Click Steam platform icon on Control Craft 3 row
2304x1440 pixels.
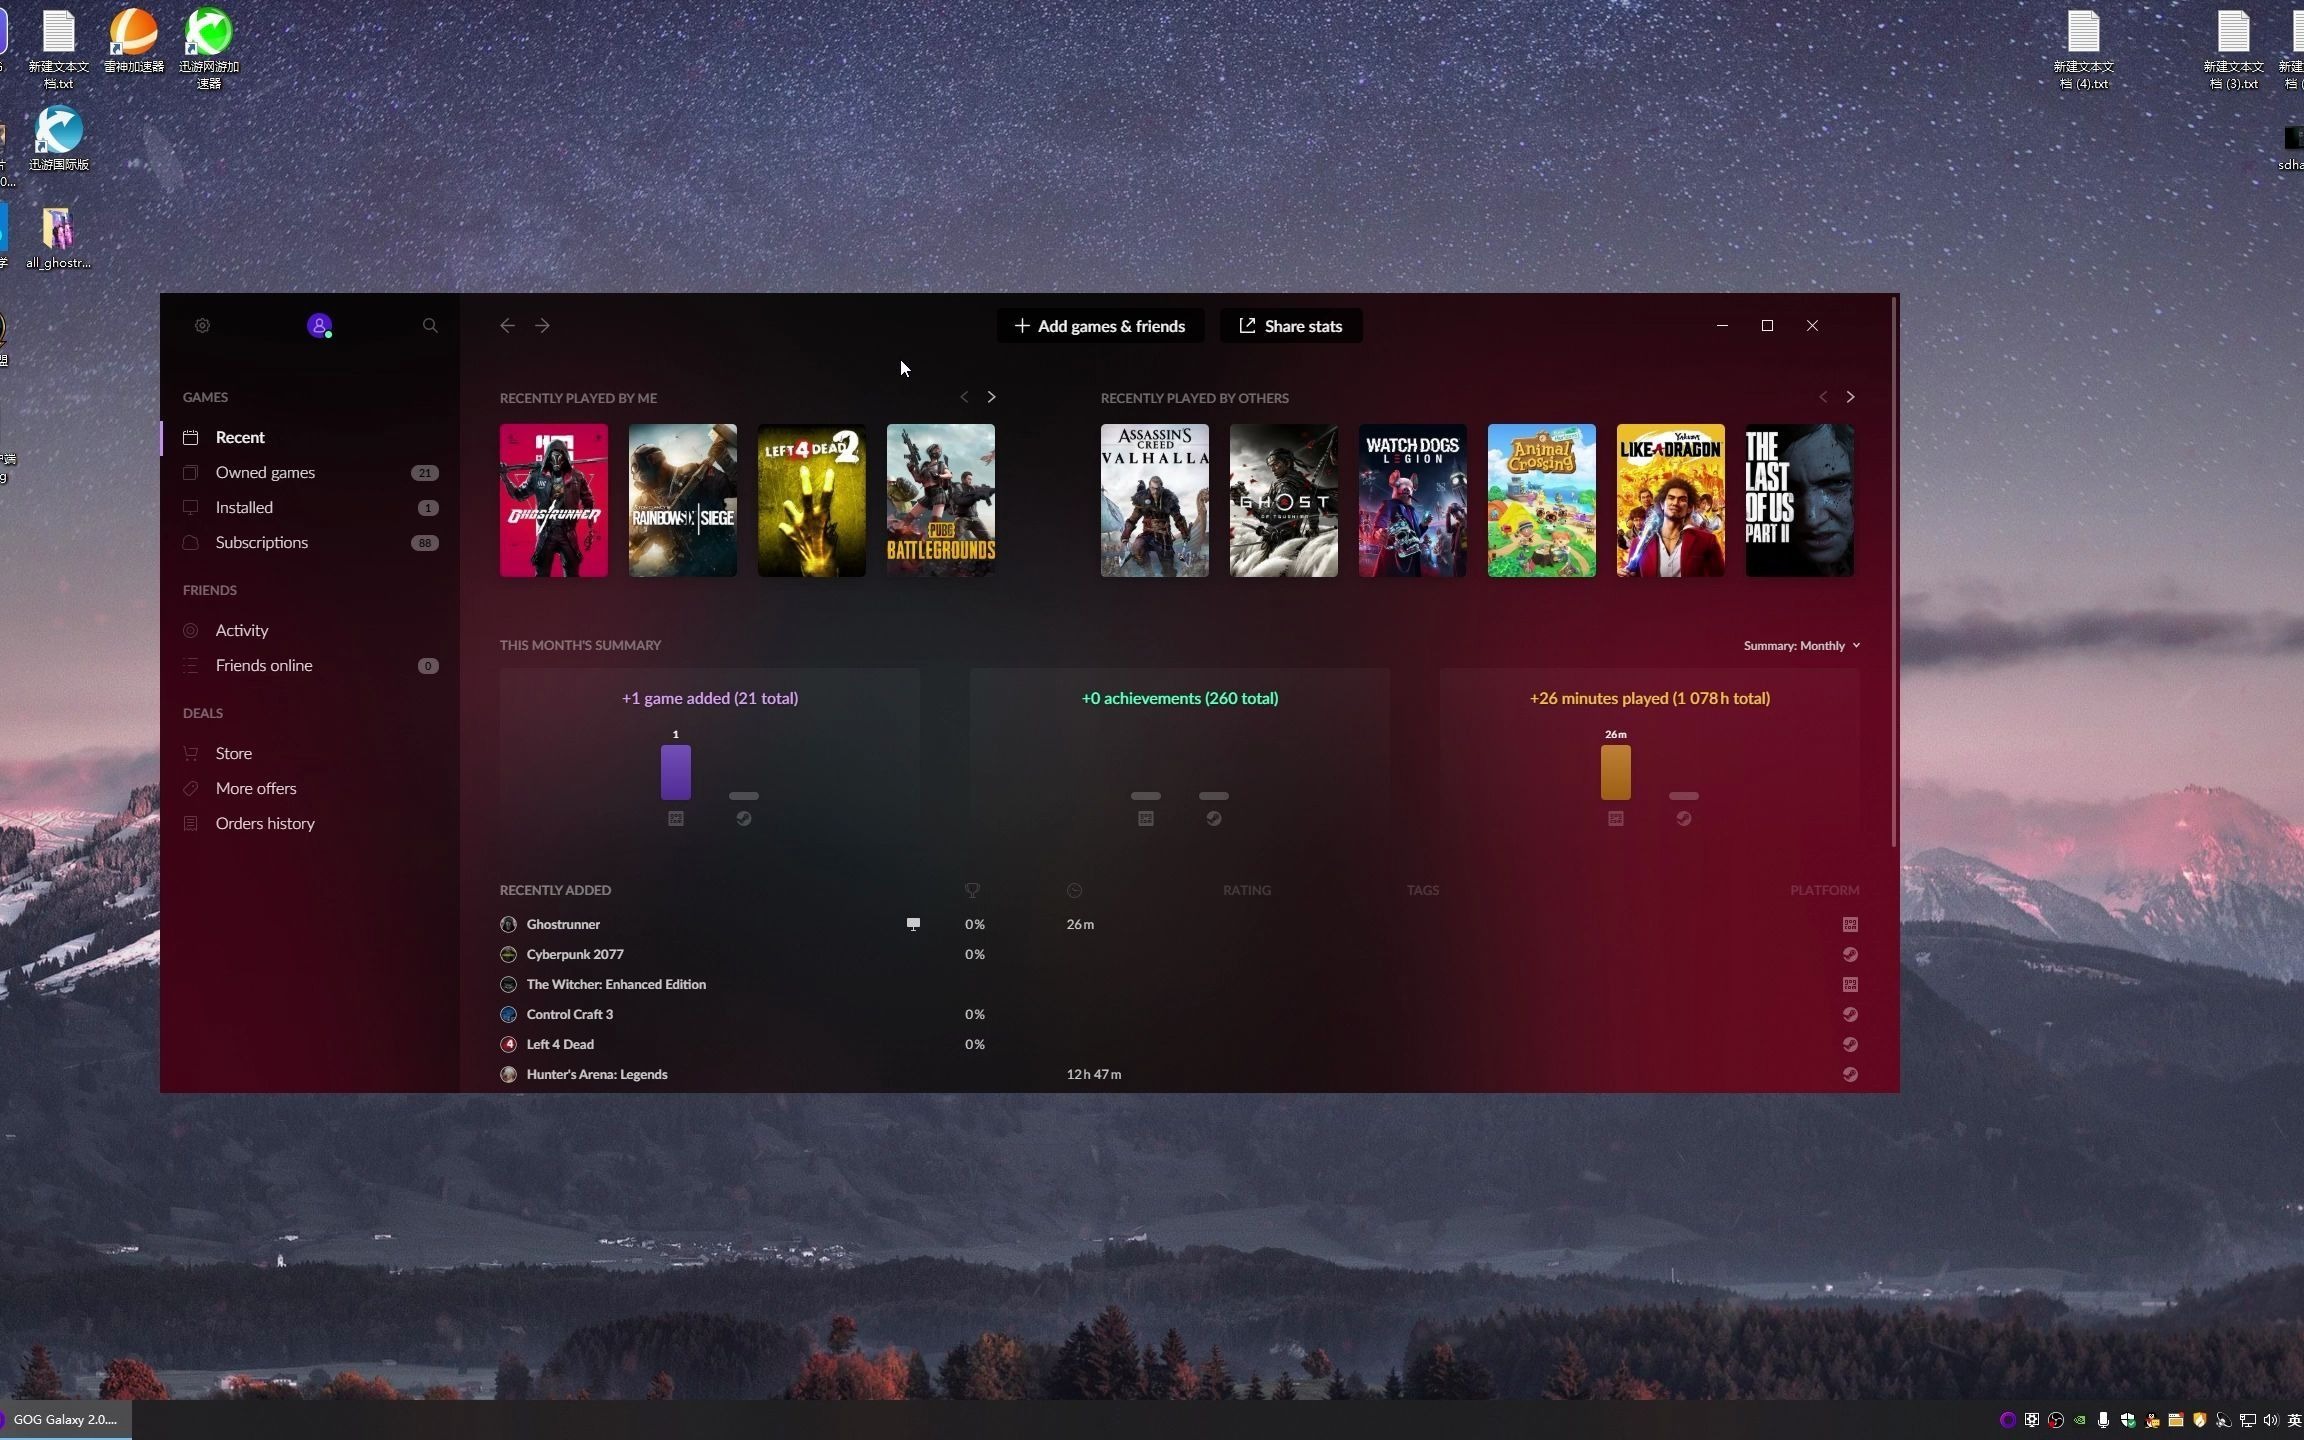(1850, 1014)
